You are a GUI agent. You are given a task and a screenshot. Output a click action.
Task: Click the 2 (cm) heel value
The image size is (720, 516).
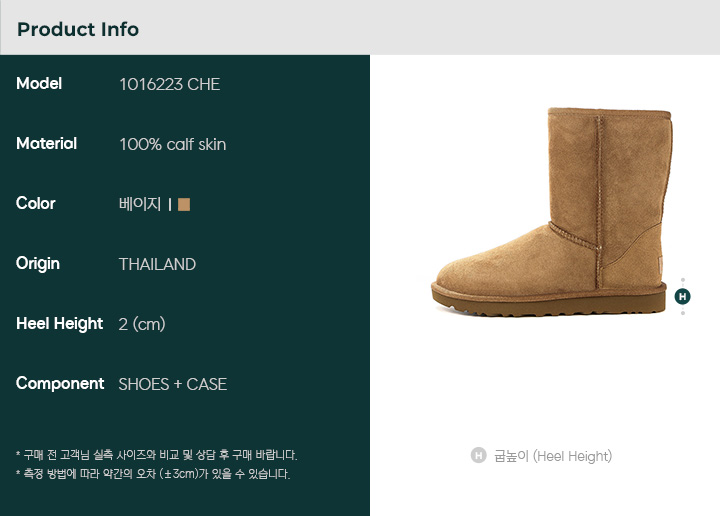click(142, 325)
